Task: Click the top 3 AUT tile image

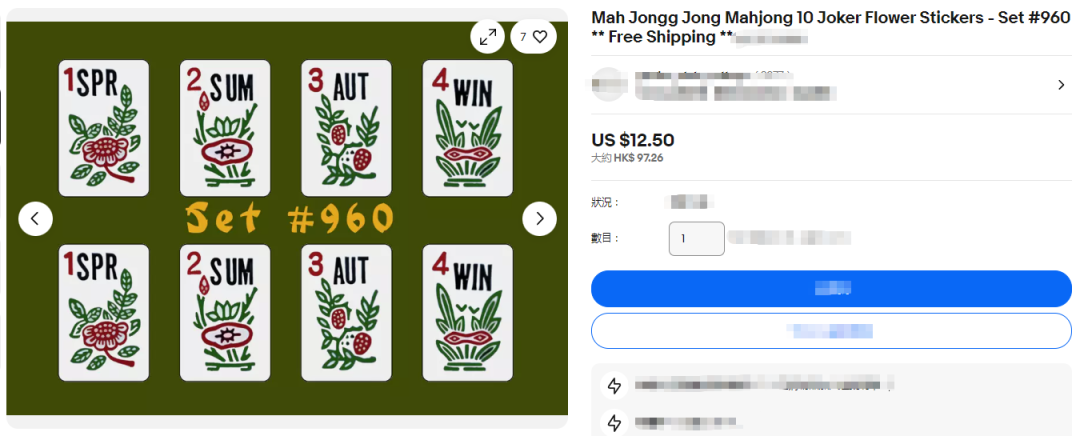Action: (346, 128)
